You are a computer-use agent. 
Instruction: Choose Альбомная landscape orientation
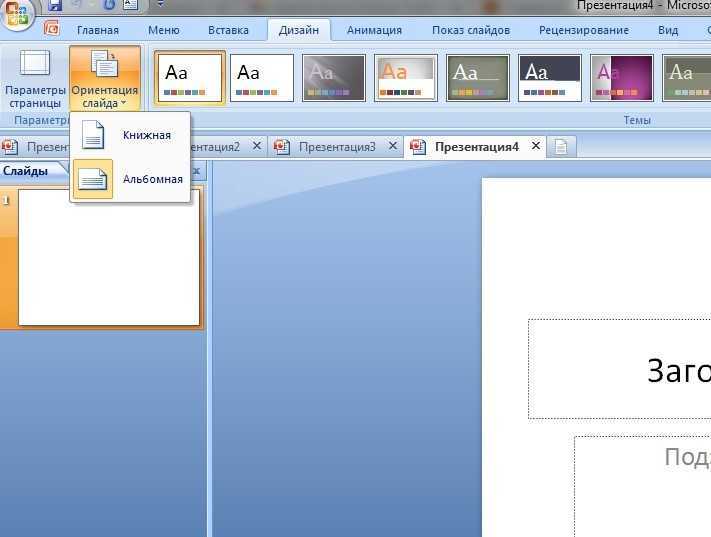130,179
